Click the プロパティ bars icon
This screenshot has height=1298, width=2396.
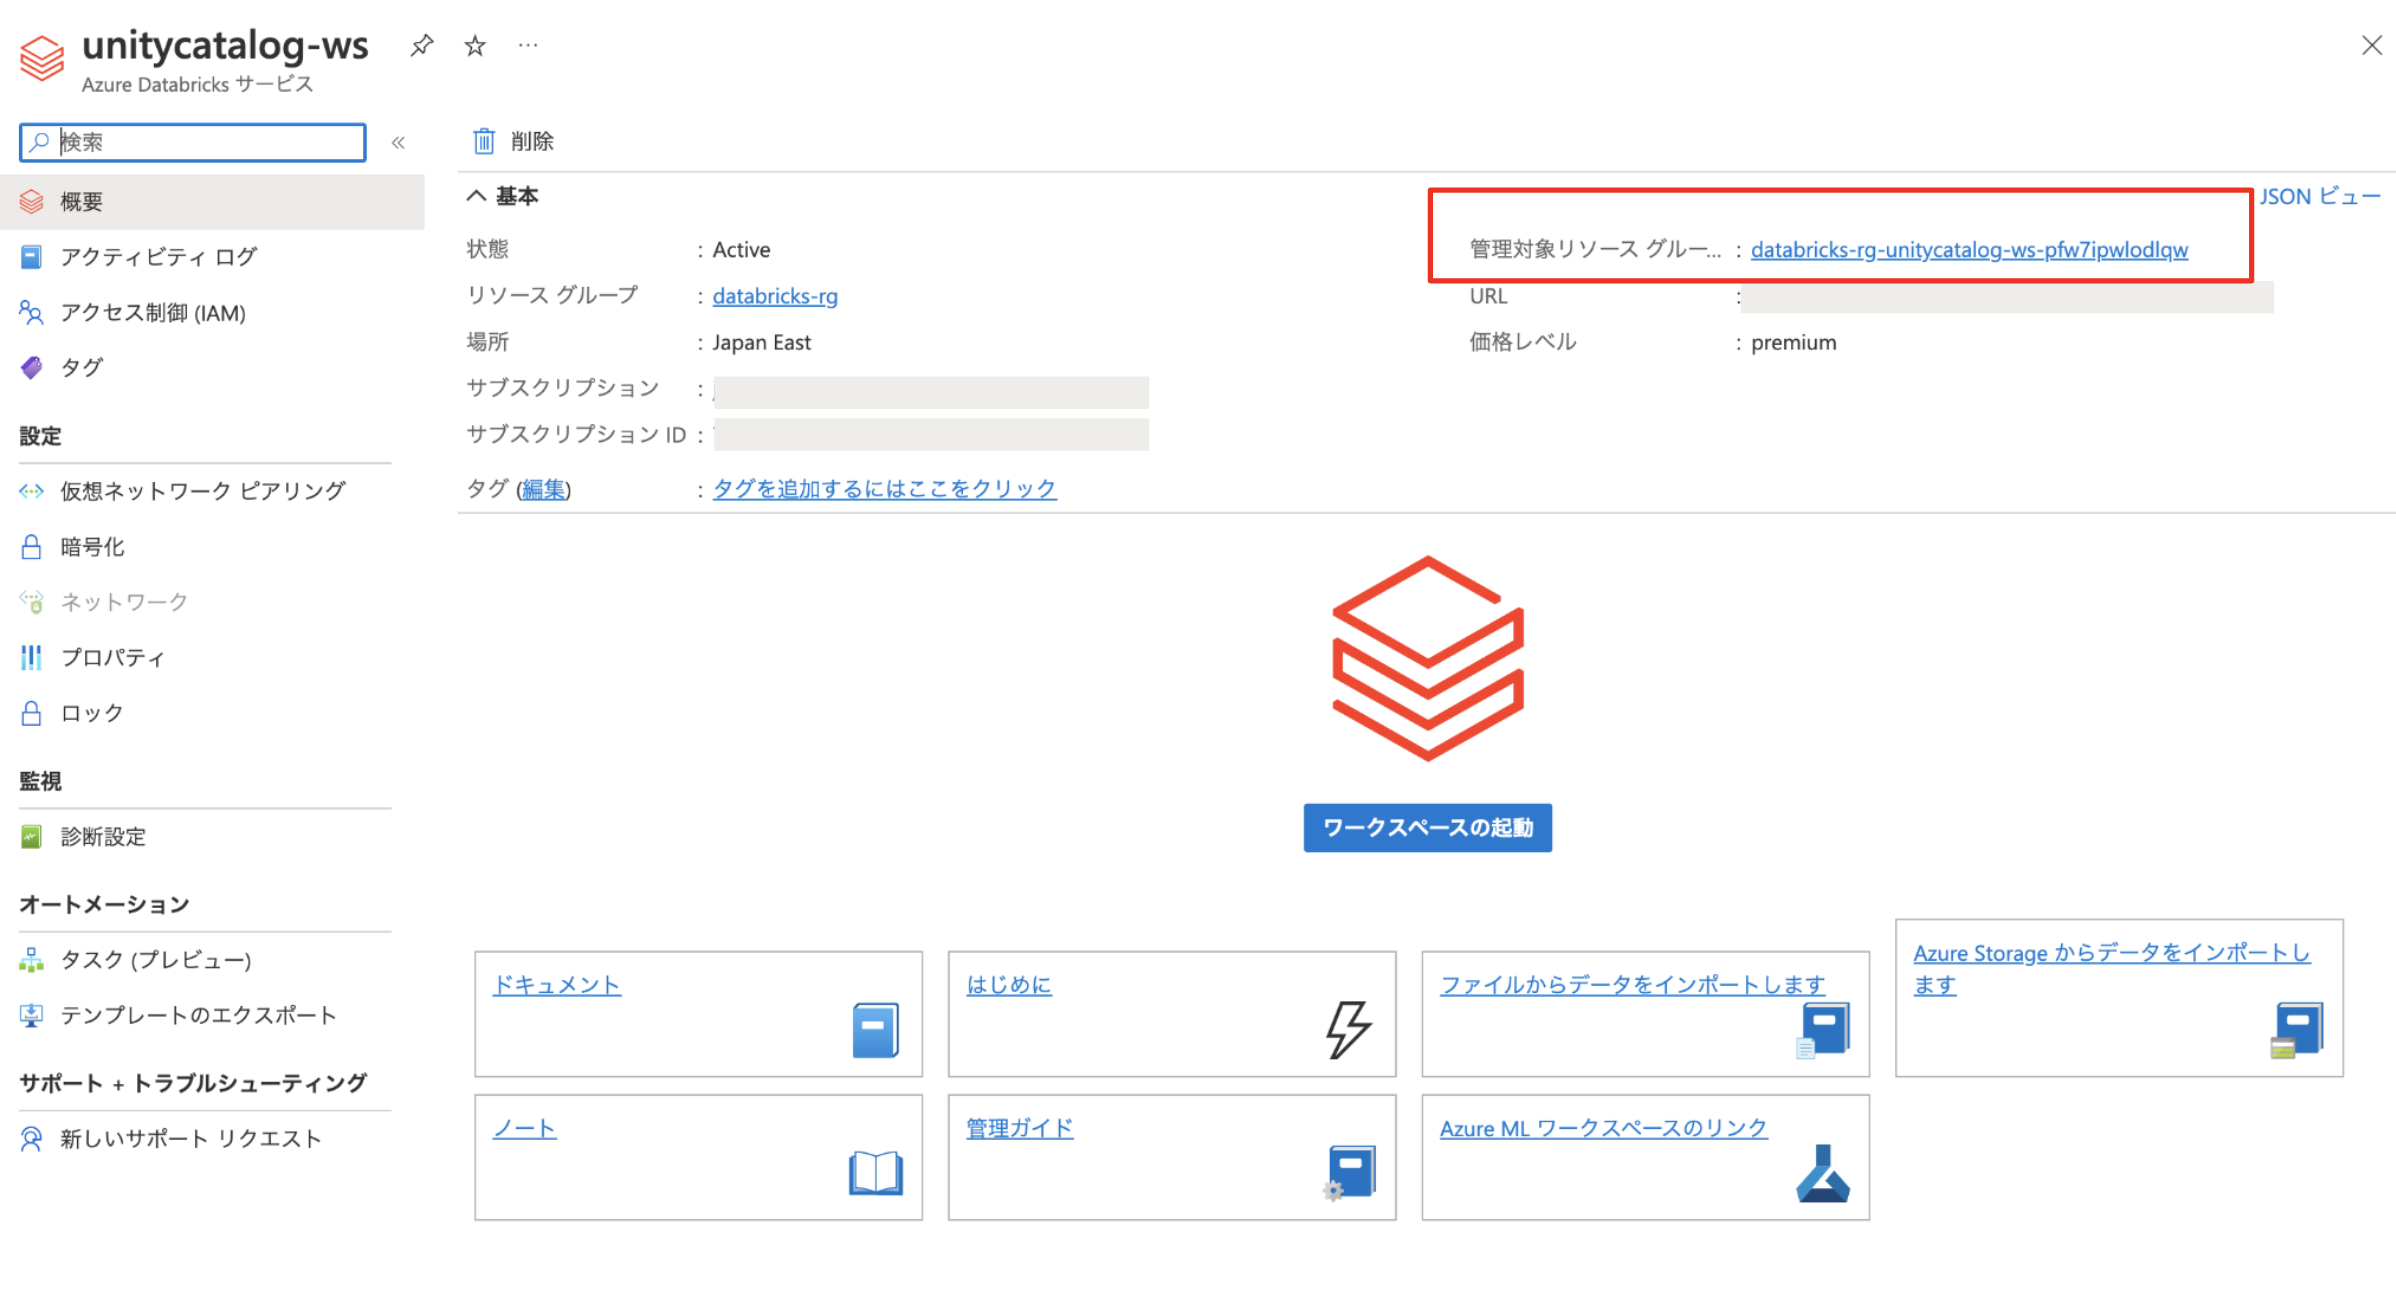coord(32,657)
